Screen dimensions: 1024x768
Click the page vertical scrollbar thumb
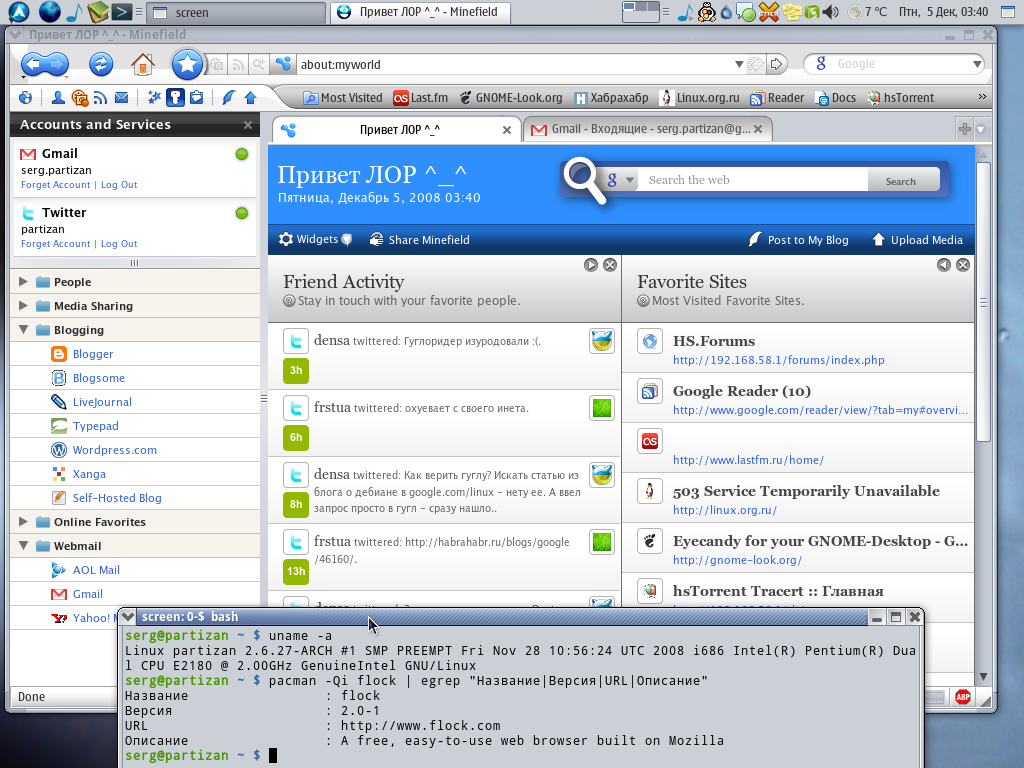click(x=983, y=302)
